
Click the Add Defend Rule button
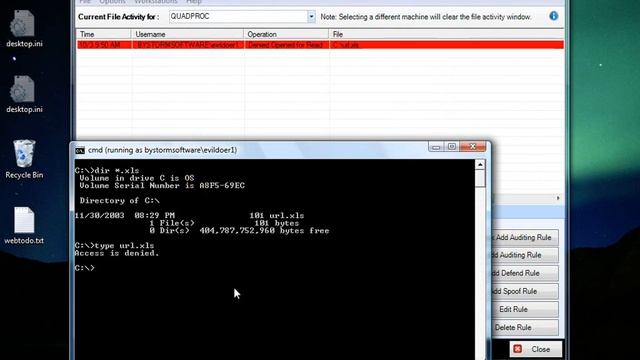[x=524, y=273]
